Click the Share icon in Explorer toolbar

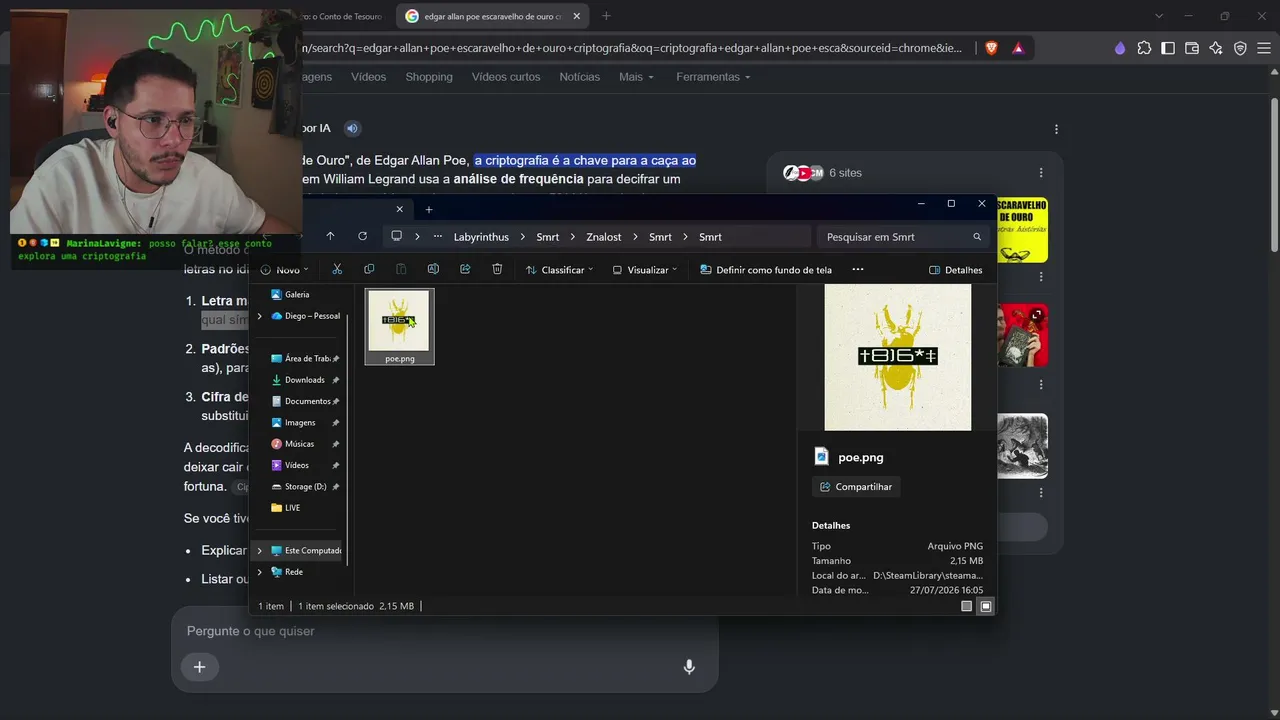click(465, 269)
